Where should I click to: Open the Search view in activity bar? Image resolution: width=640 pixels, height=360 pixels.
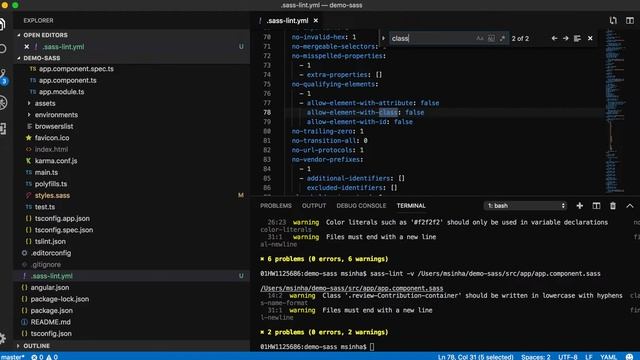tap(2, 49)
